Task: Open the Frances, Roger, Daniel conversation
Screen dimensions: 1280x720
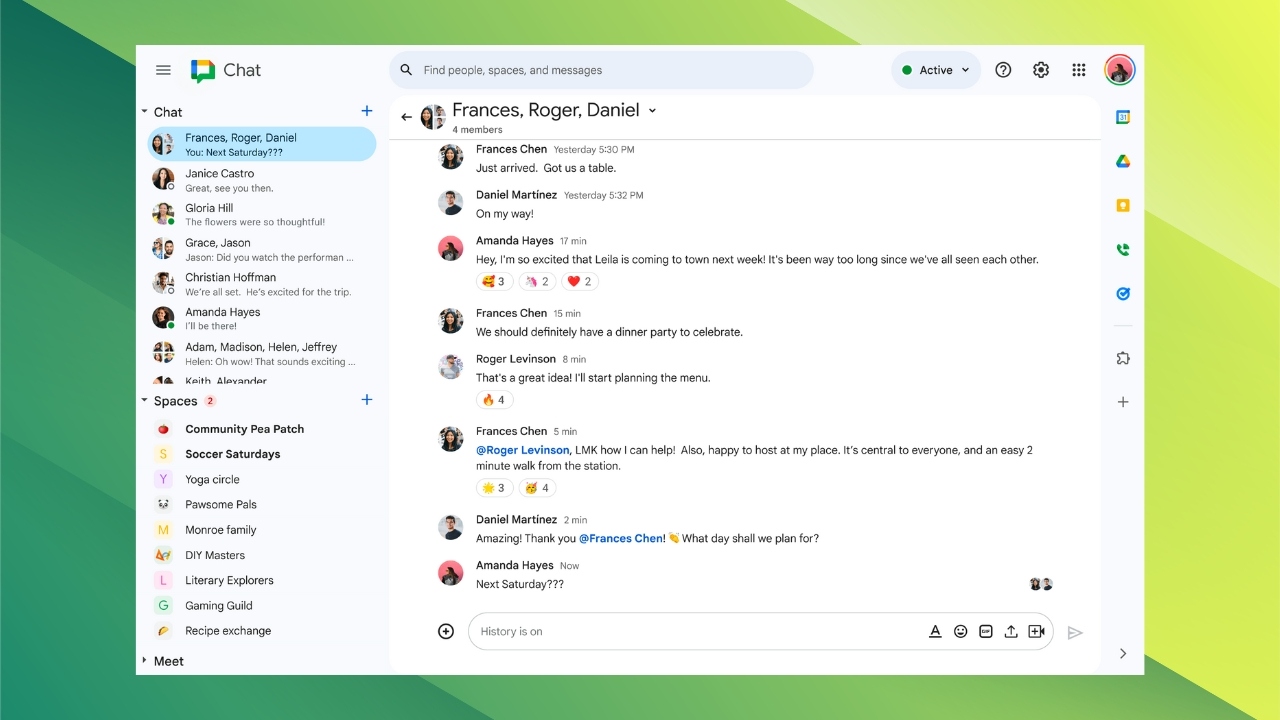Action: point(262,144)
